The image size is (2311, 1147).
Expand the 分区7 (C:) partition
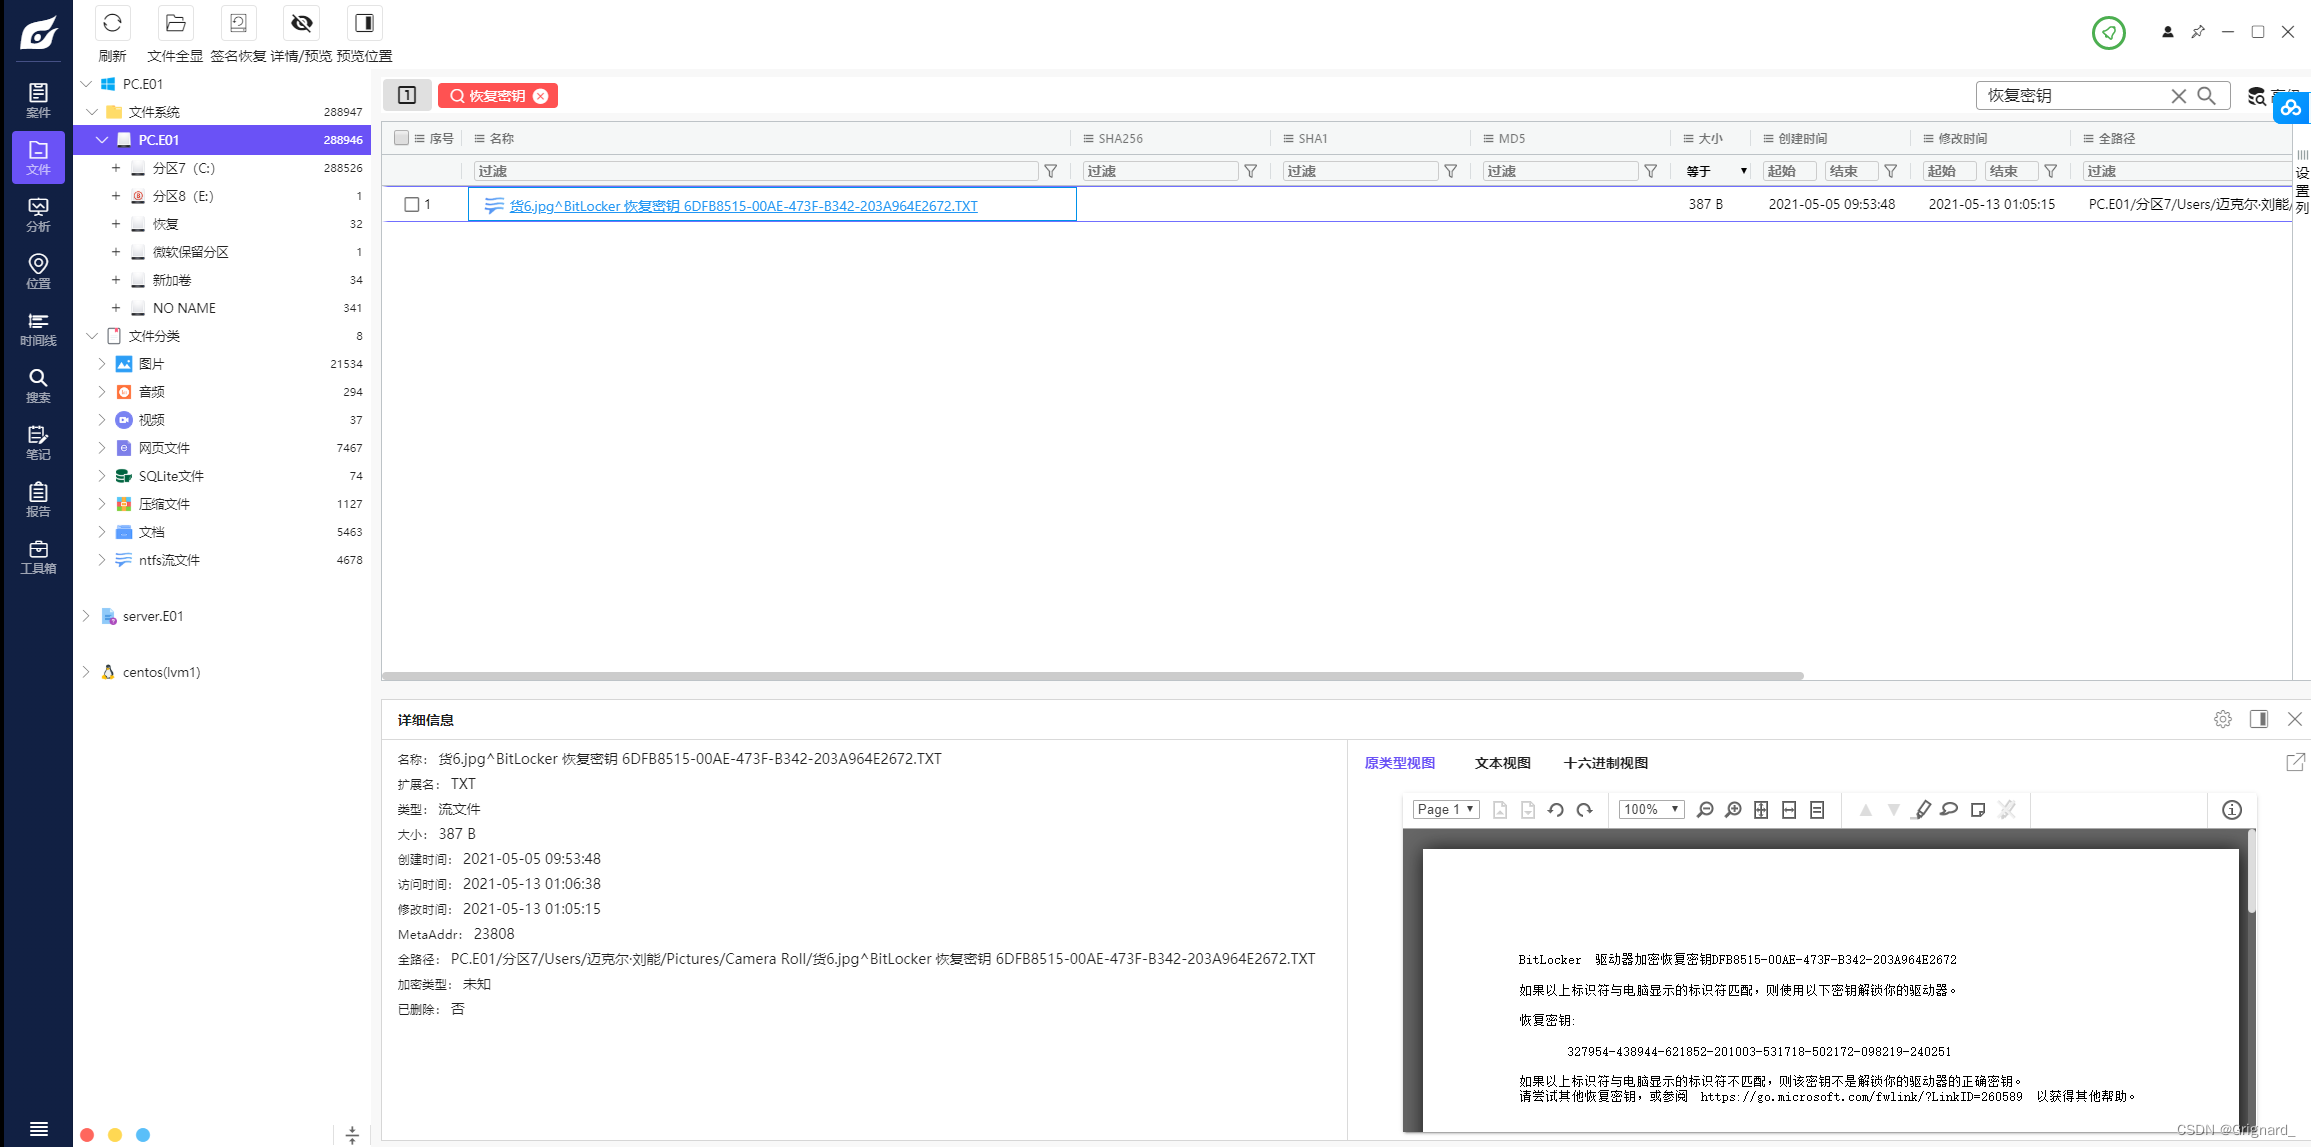tap(116, 168)
